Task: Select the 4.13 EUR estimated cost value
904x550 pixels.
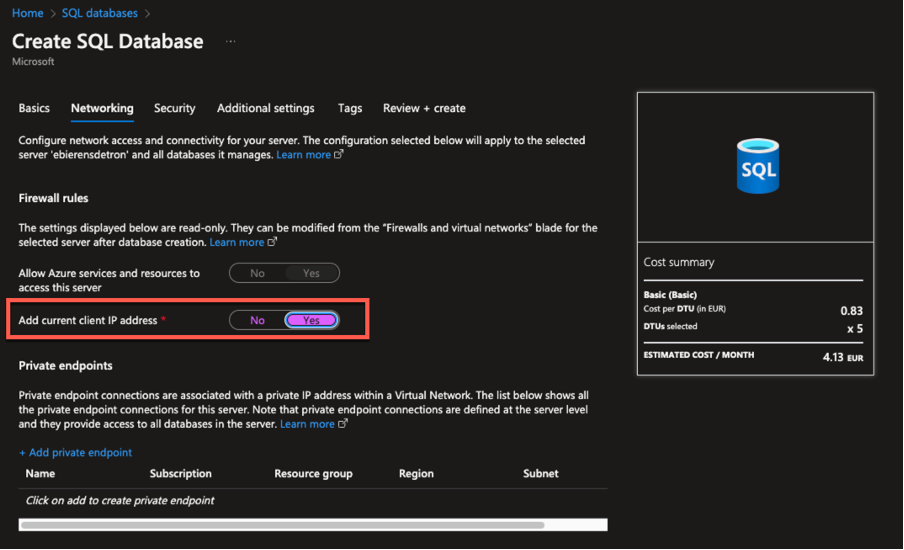Action: pos(843,357)
